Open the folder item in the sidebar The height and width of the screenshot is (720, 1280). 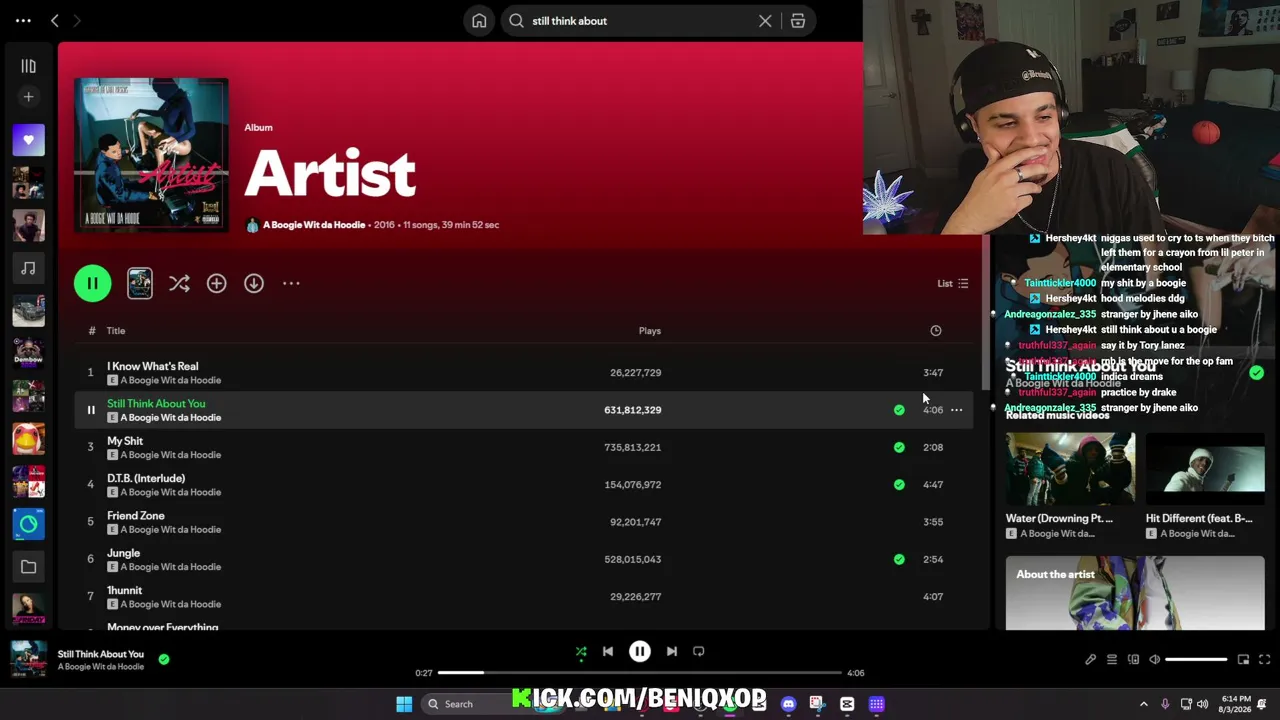pyautogui.click(x=28, y=567)
